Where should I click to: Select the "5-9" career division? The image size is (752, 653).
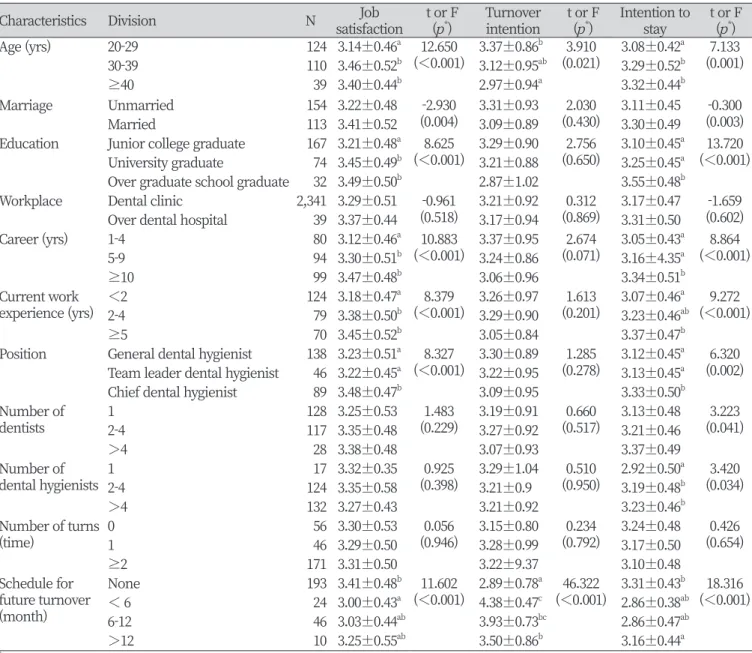point(116,258)
